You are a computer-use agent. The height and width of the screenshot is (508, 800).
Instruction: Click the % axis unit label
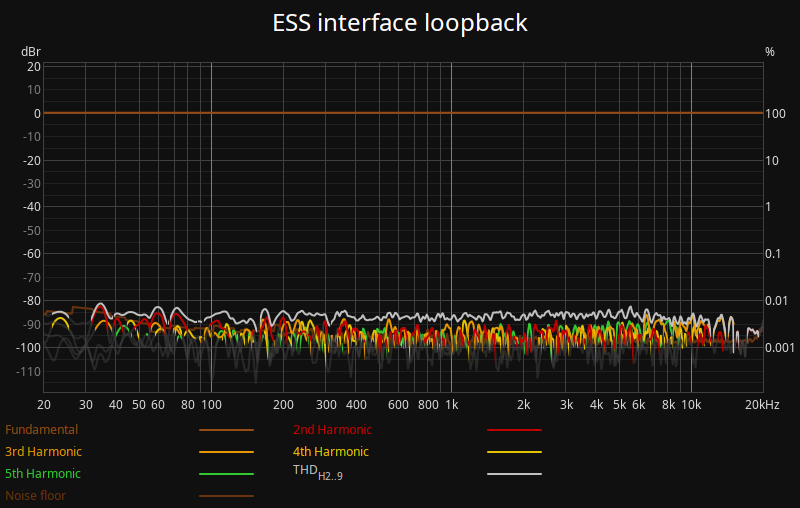pyautogui.click(x=769, y=52)
